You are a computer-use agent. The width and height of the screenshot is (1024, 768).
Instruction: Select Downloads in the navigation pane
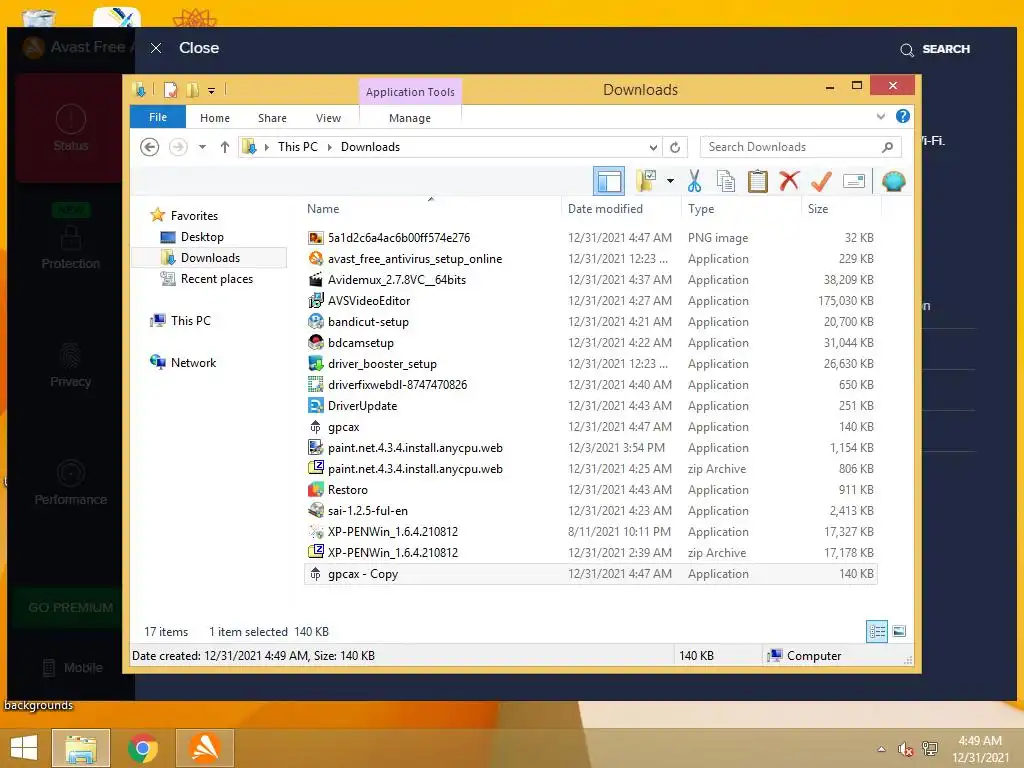pyautogui.click(x=210, y=257)
